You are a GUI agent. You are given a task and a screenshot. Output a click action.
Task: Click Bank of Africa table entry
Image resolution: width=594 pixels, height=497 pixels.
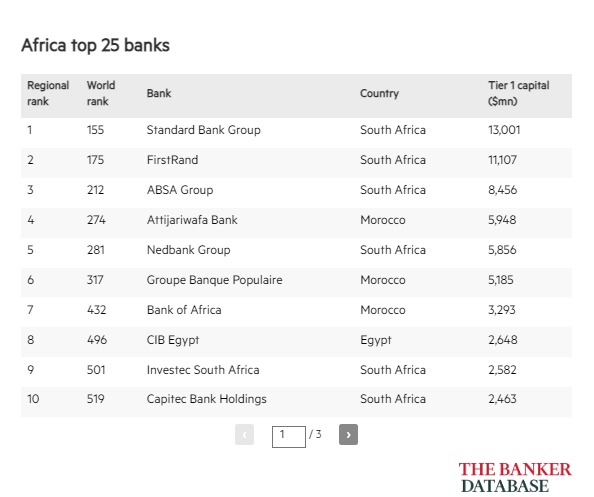pyautogui.click(x=184, y=310)
